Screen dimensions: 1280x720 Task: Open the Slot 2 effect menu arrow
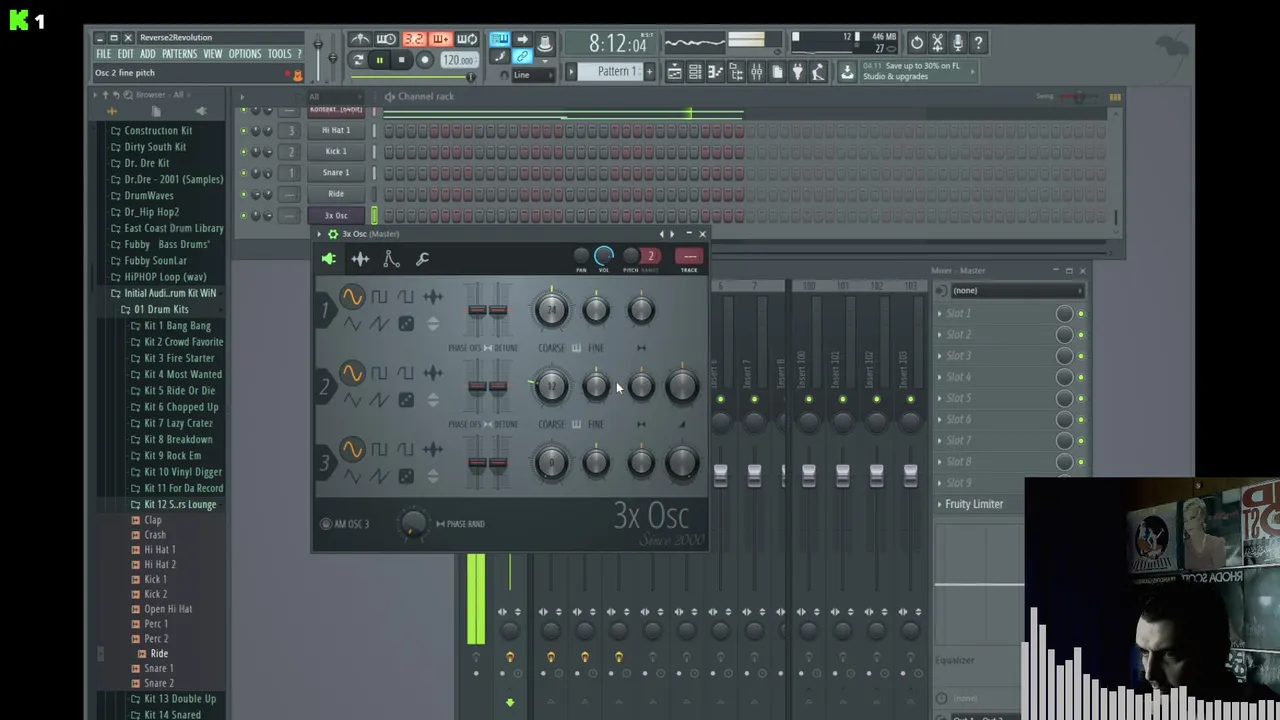pos(940,335)
